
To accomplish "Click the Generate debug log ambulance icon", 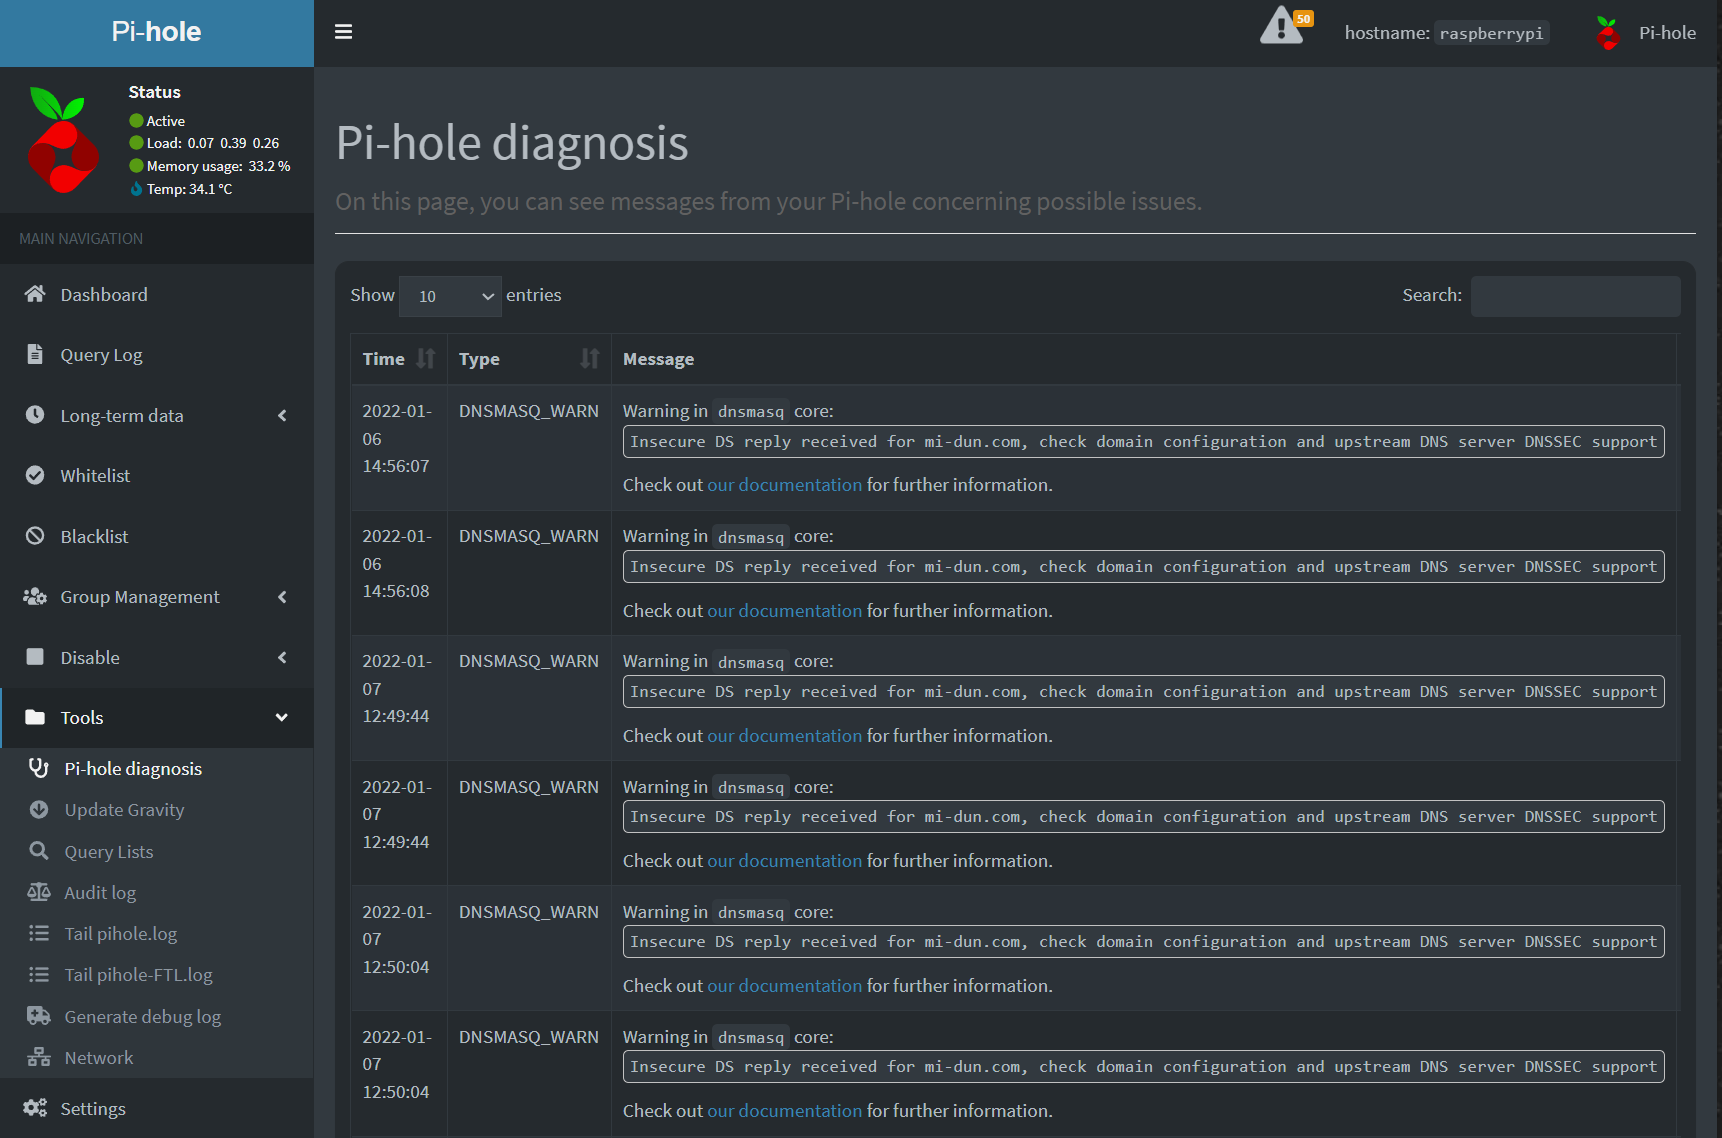I will coord(39,1016).
